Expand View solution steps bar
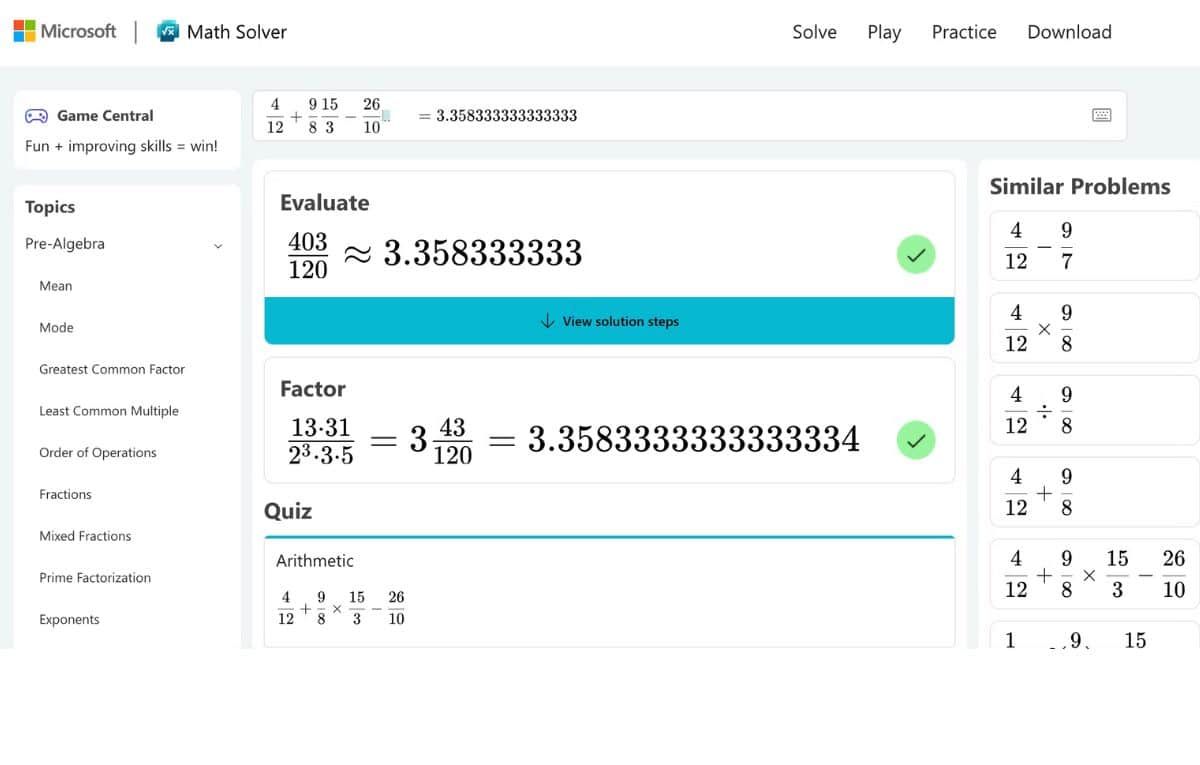 609,321
